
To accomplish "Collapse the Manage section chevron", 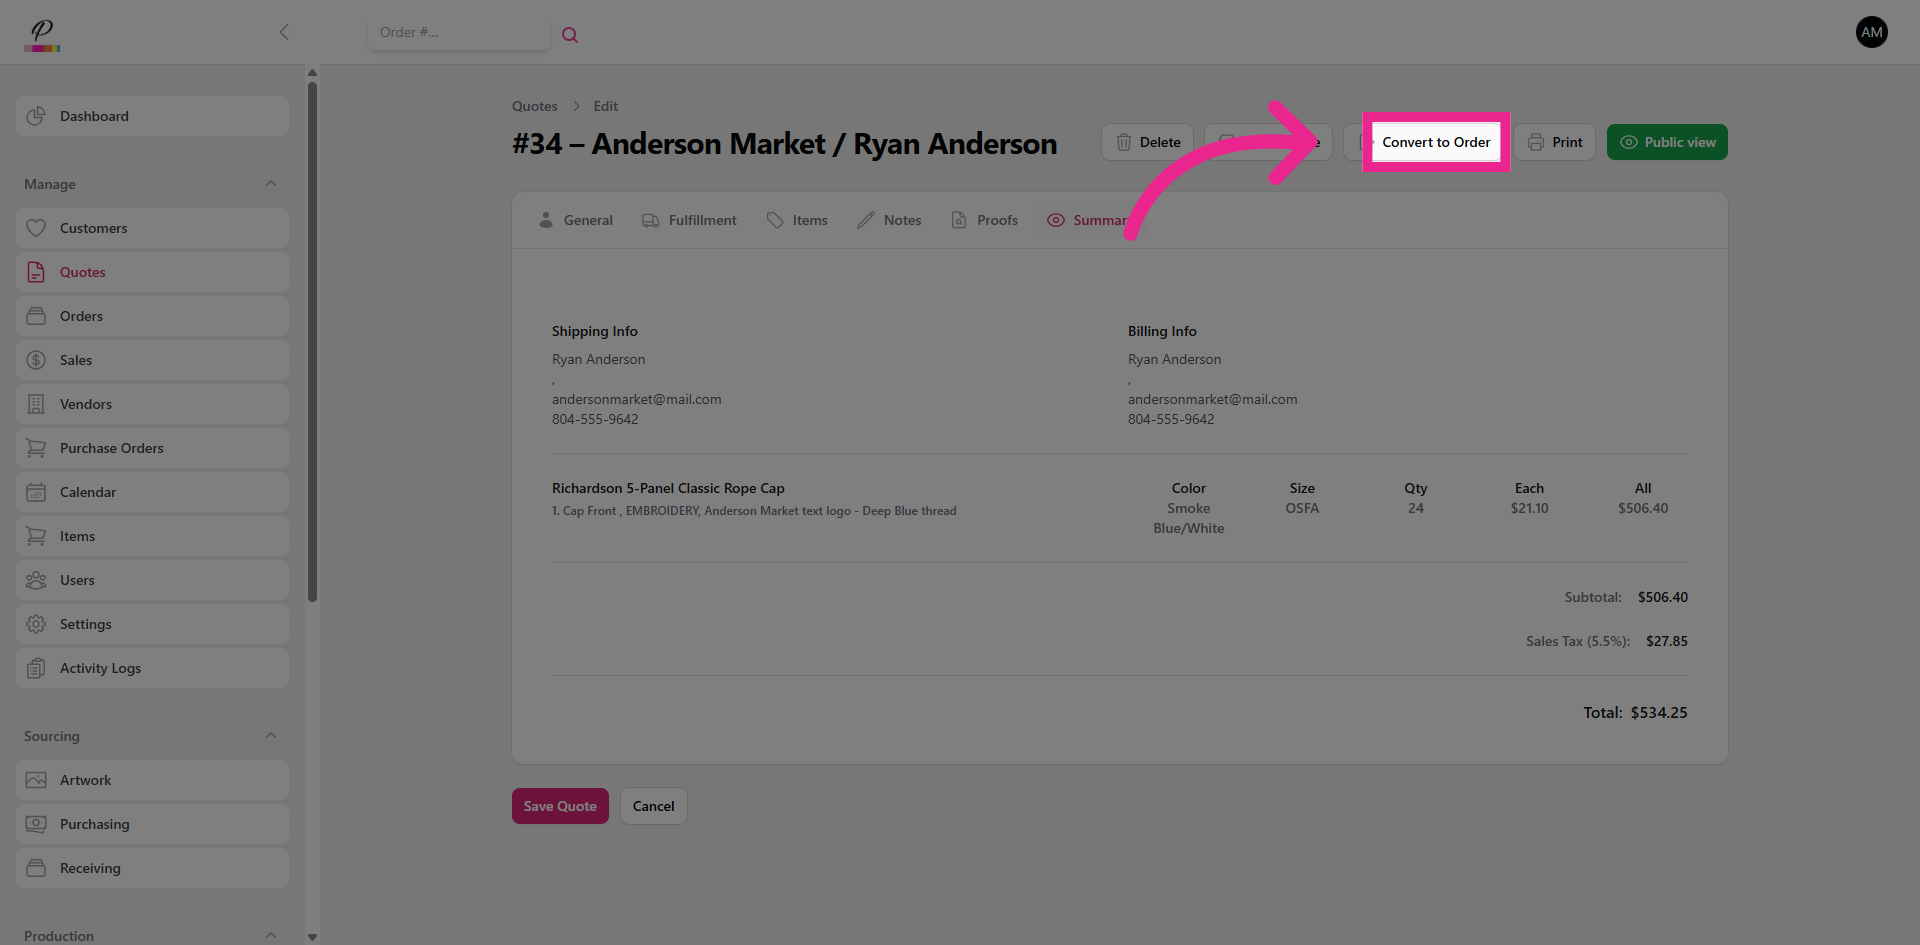I will (271, 184).
